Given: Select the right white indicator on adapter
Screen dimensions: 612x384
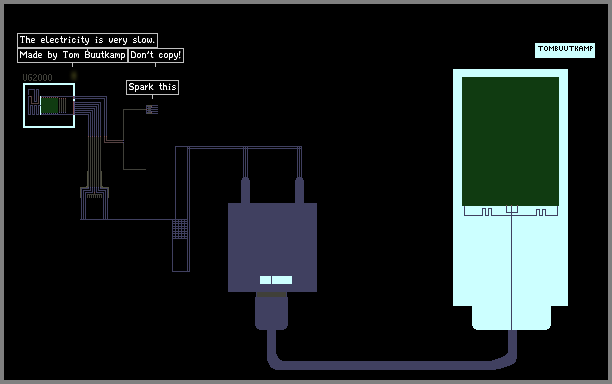Looking at the screenshot, I should (282, 280).
